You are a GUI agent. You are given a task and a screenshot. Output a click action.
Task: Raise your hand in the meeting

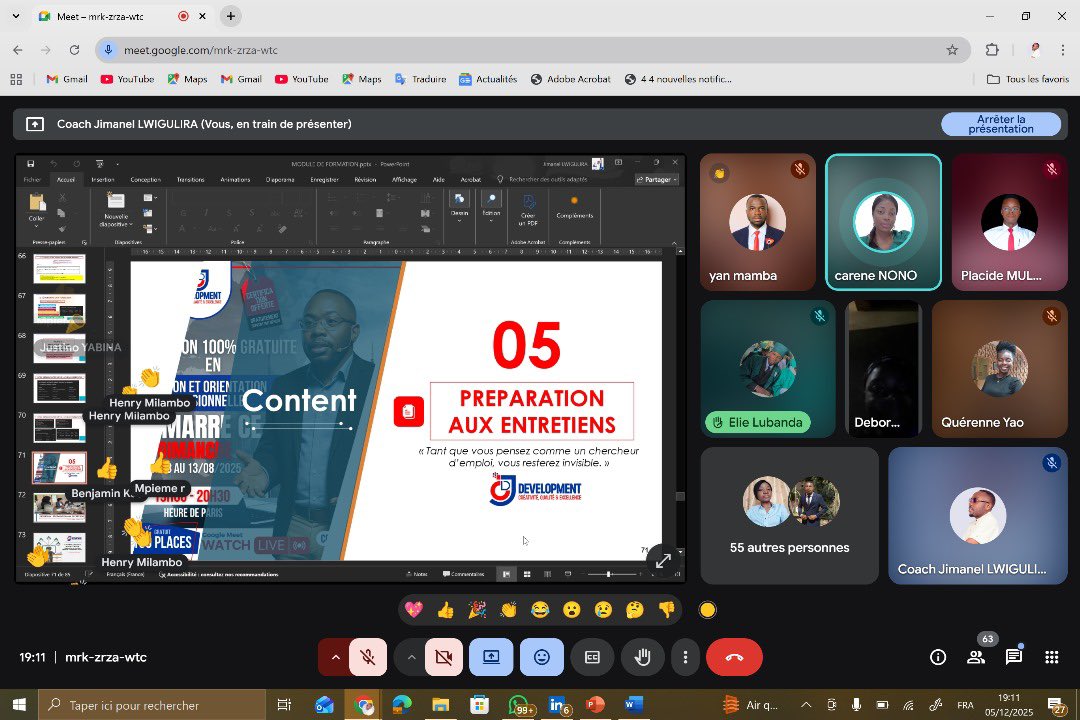click(x=643, y=657)
